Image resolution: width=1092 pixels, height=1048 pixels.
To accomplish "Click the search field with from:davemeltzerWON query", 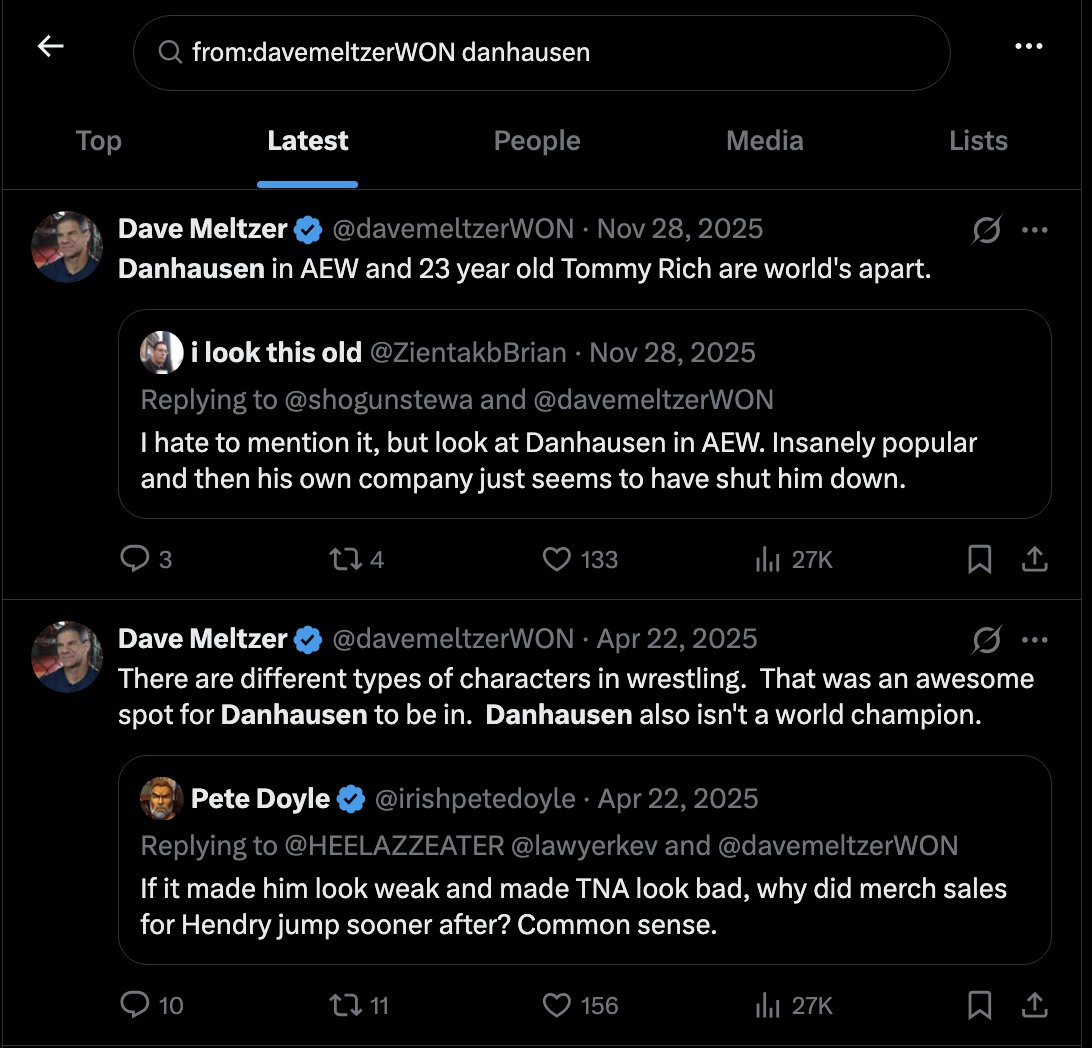I will [542, 53].
